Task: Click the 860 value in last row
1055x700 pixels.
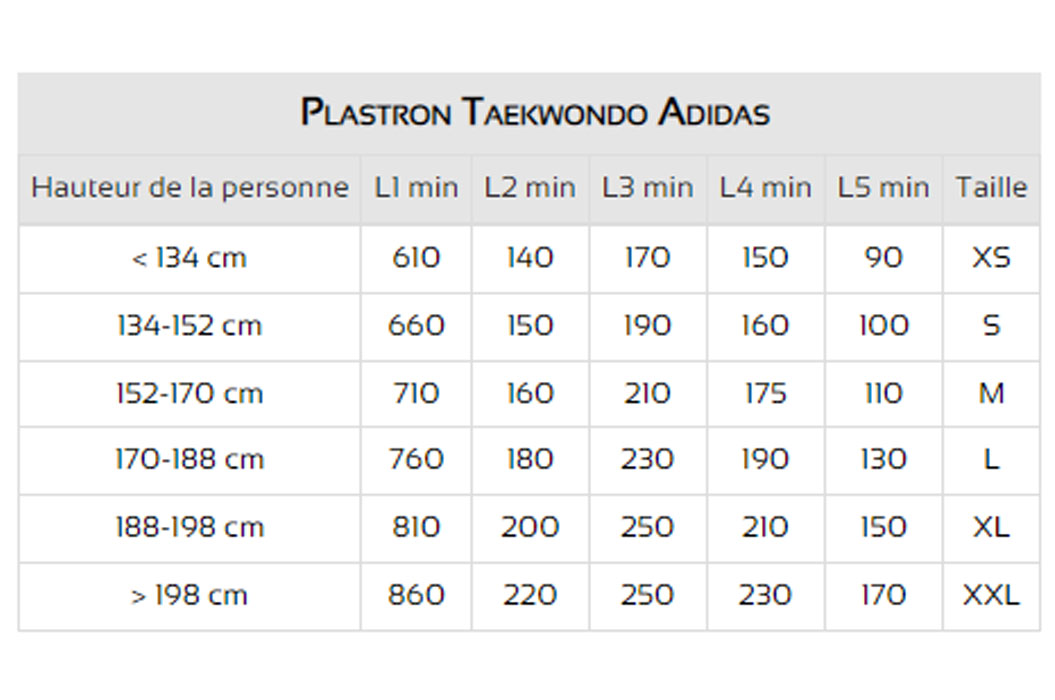Action: point(416,596)
